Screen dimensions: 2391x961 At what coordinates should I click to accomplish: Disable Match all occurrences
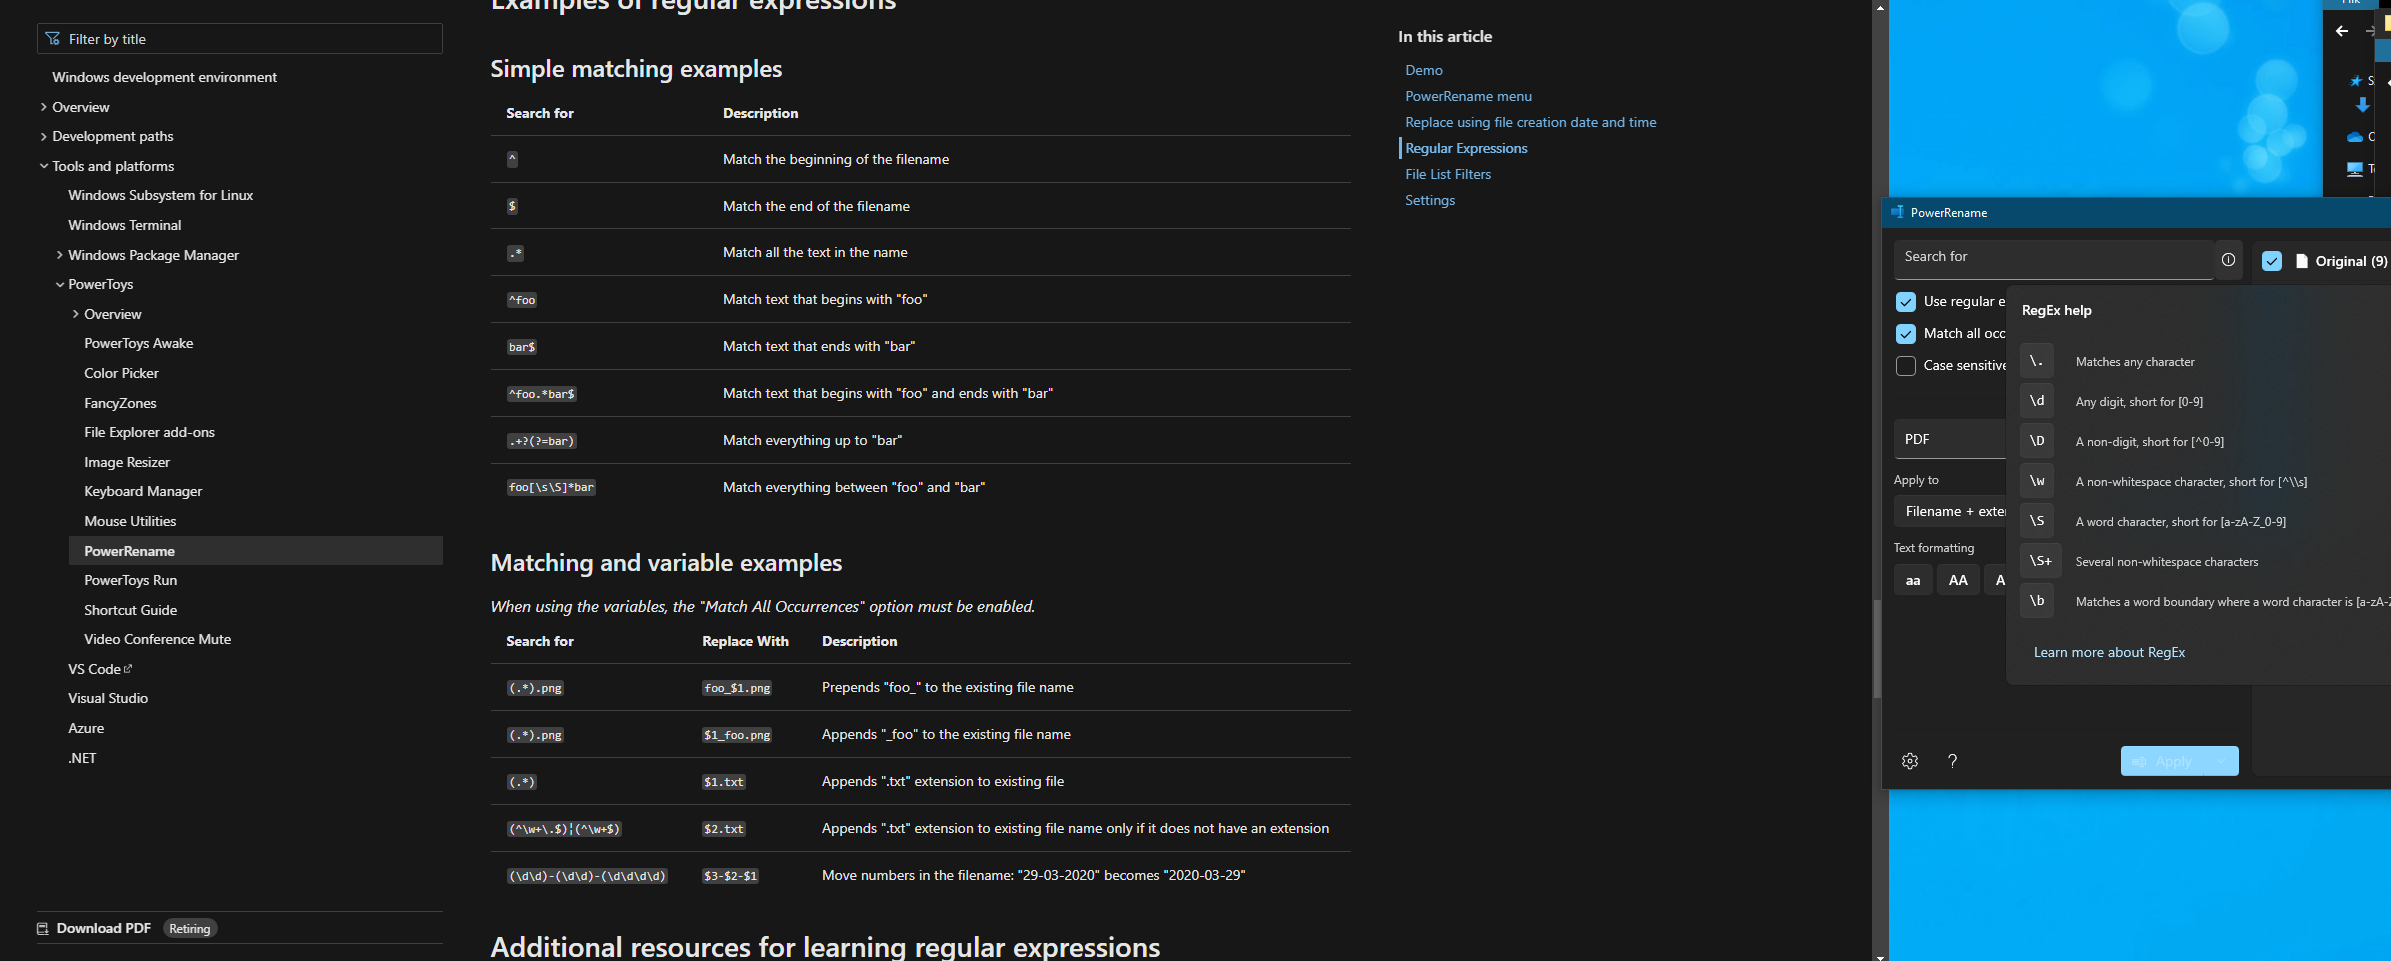coord(1906,334)
